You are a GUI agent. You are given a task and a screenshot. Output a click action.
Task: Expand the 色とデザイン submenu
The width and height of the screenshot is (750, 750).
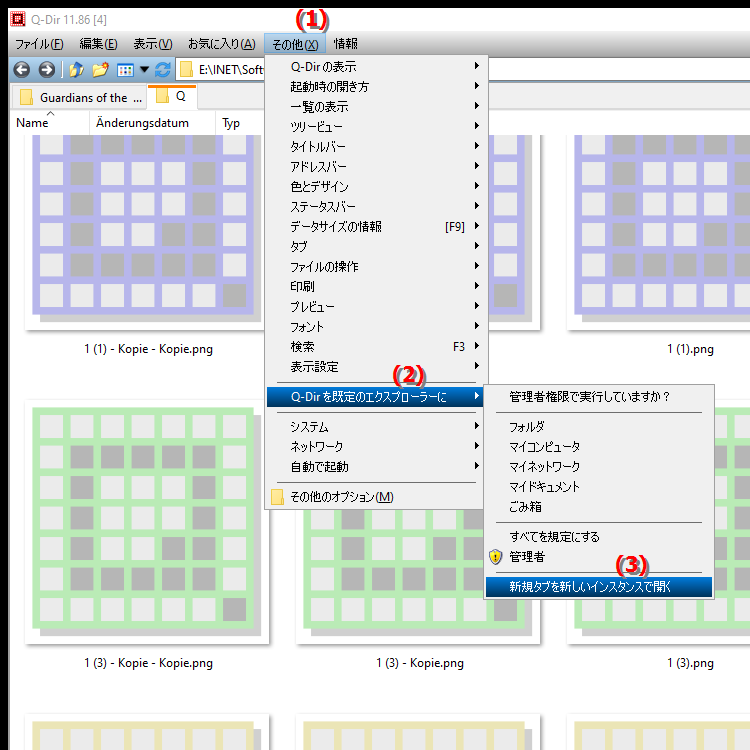pos(375,187)
